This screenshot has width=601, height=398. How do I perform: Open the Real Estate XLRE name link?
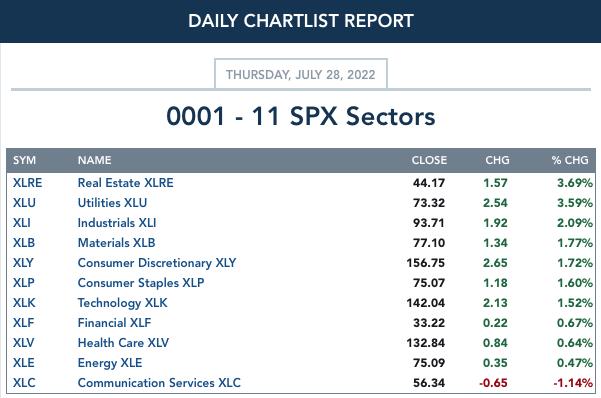click(125, 183)
